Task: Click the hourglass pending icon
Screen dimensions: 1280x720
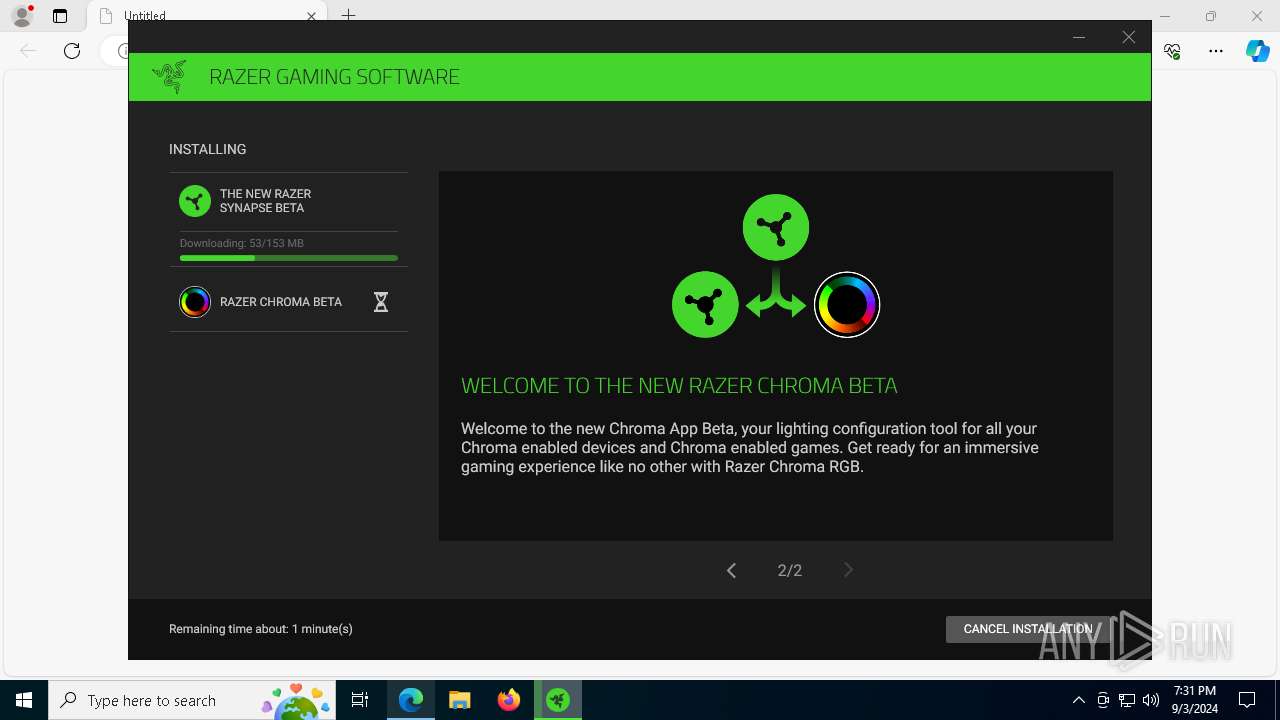Action: click(381, 302)
